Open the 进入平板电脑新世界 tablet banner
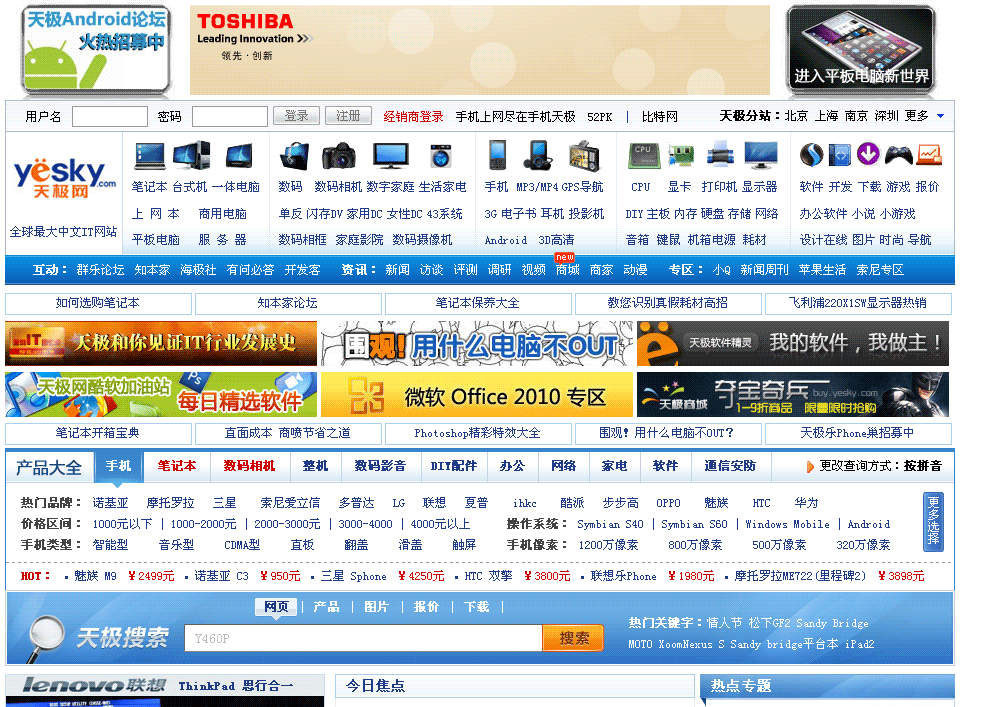 tap(861, 51)
